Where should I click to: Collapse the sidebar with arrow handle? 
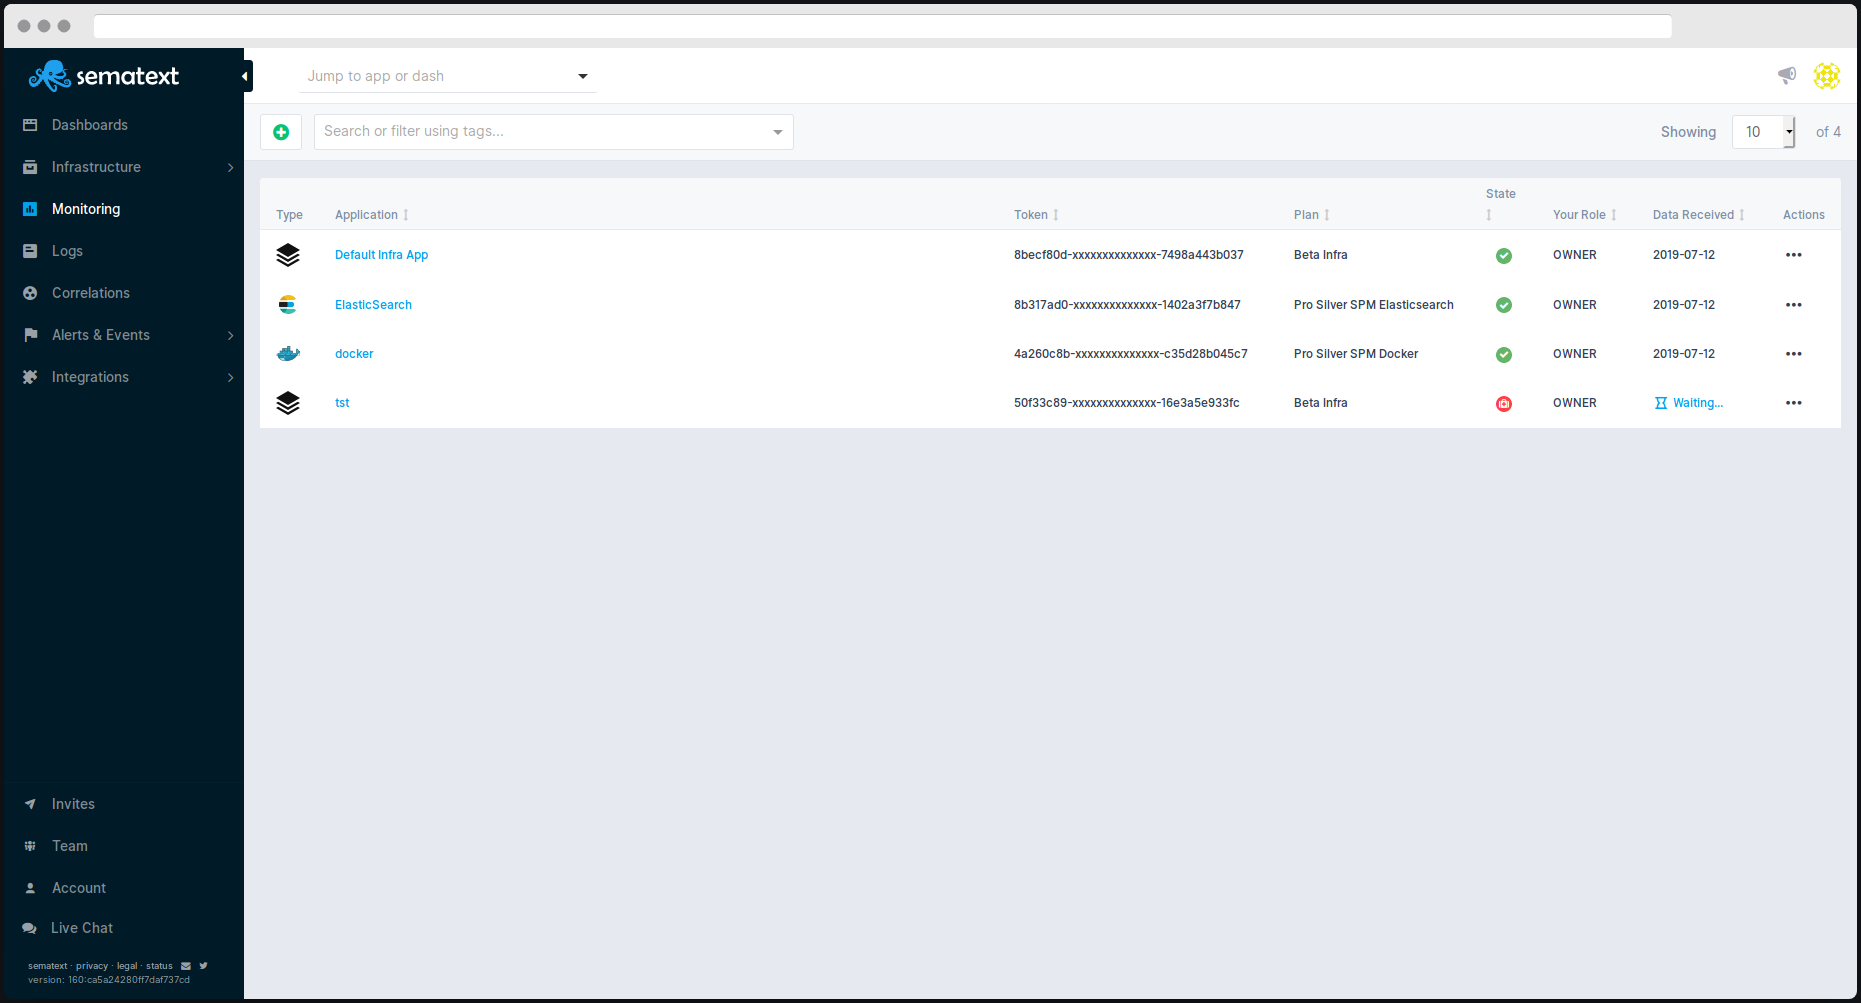click(246, 76)
